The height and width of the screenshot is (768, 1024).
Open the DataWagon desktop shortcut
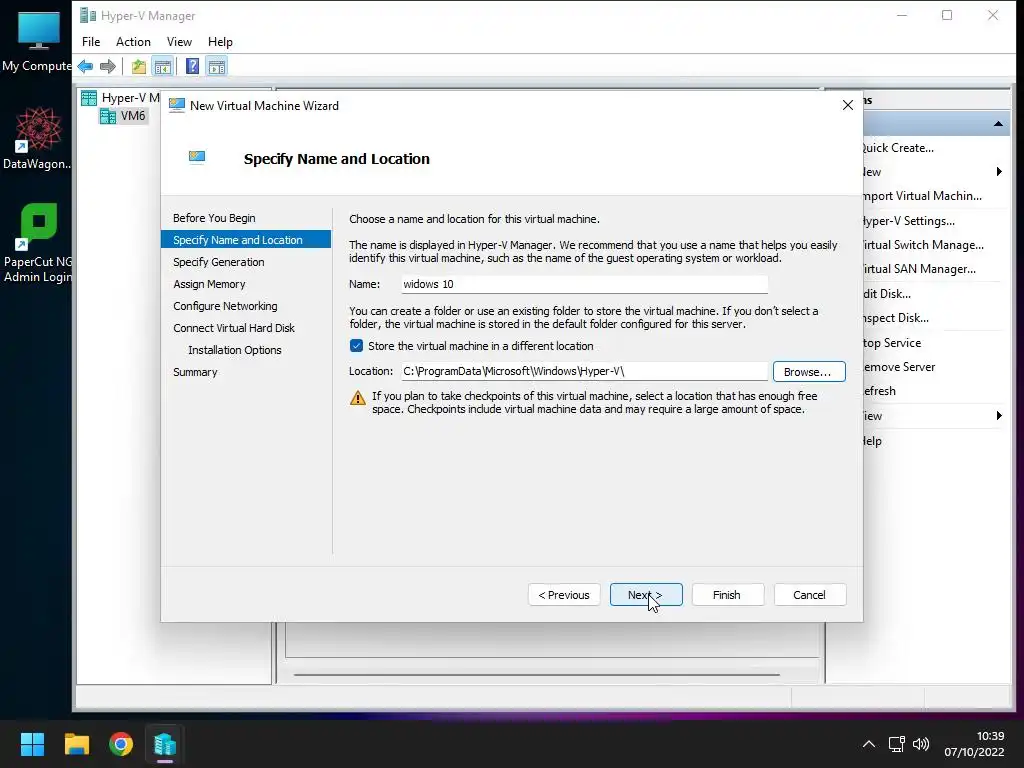(37, 138)
